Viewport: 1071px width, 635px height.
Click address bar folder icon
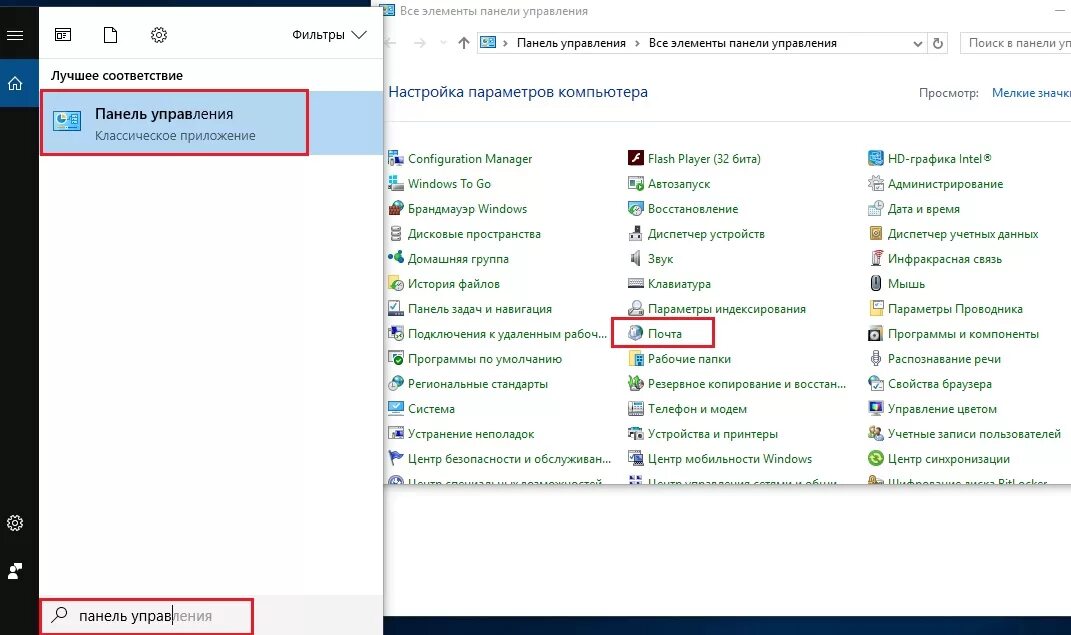[x=488, y=43]
